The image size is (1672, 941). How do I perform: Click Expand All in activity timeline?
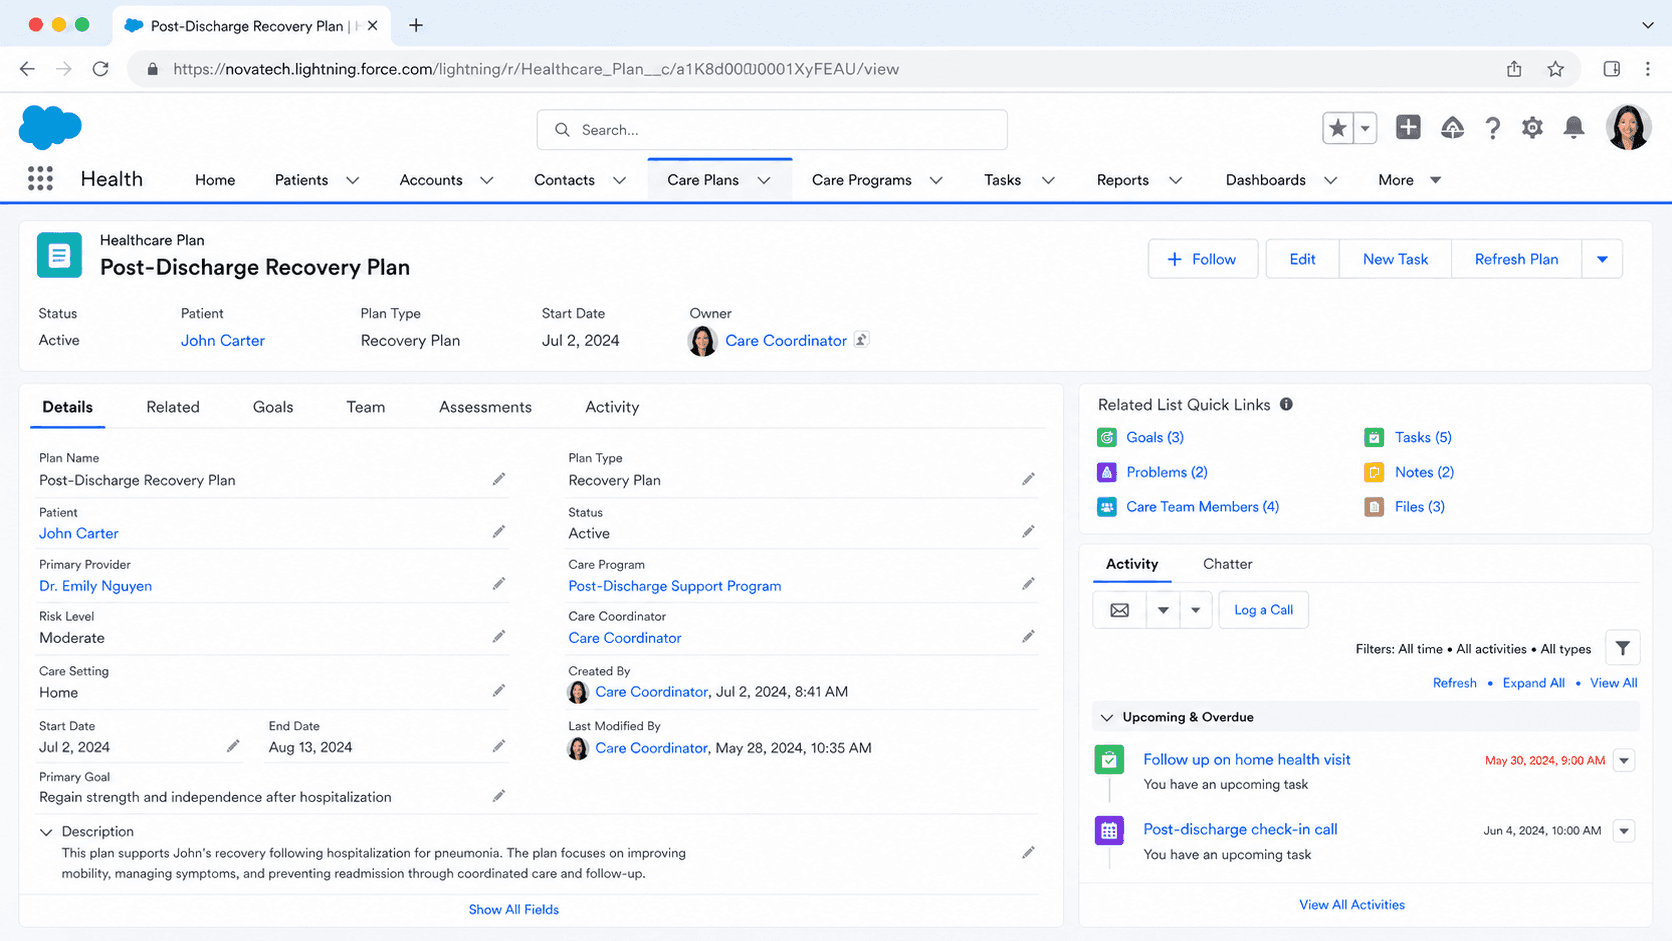point(1533,683)
